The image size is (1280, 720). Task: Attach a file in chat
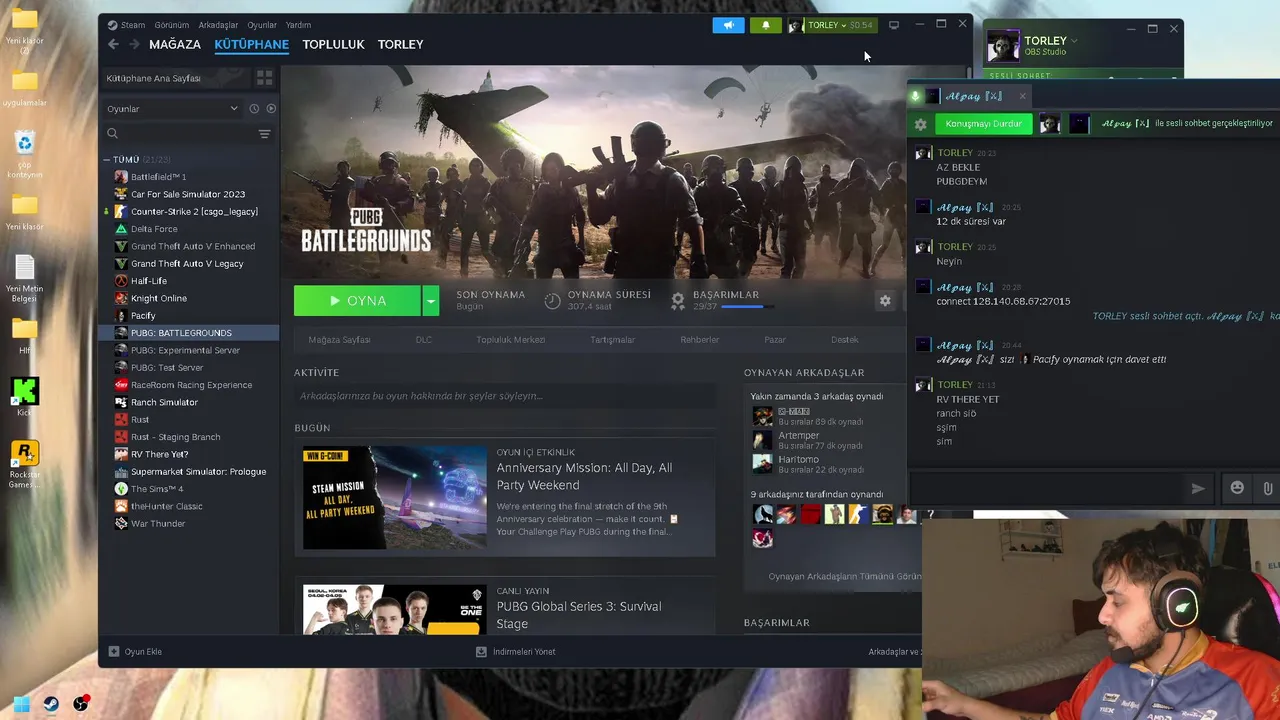(1267, 487)
